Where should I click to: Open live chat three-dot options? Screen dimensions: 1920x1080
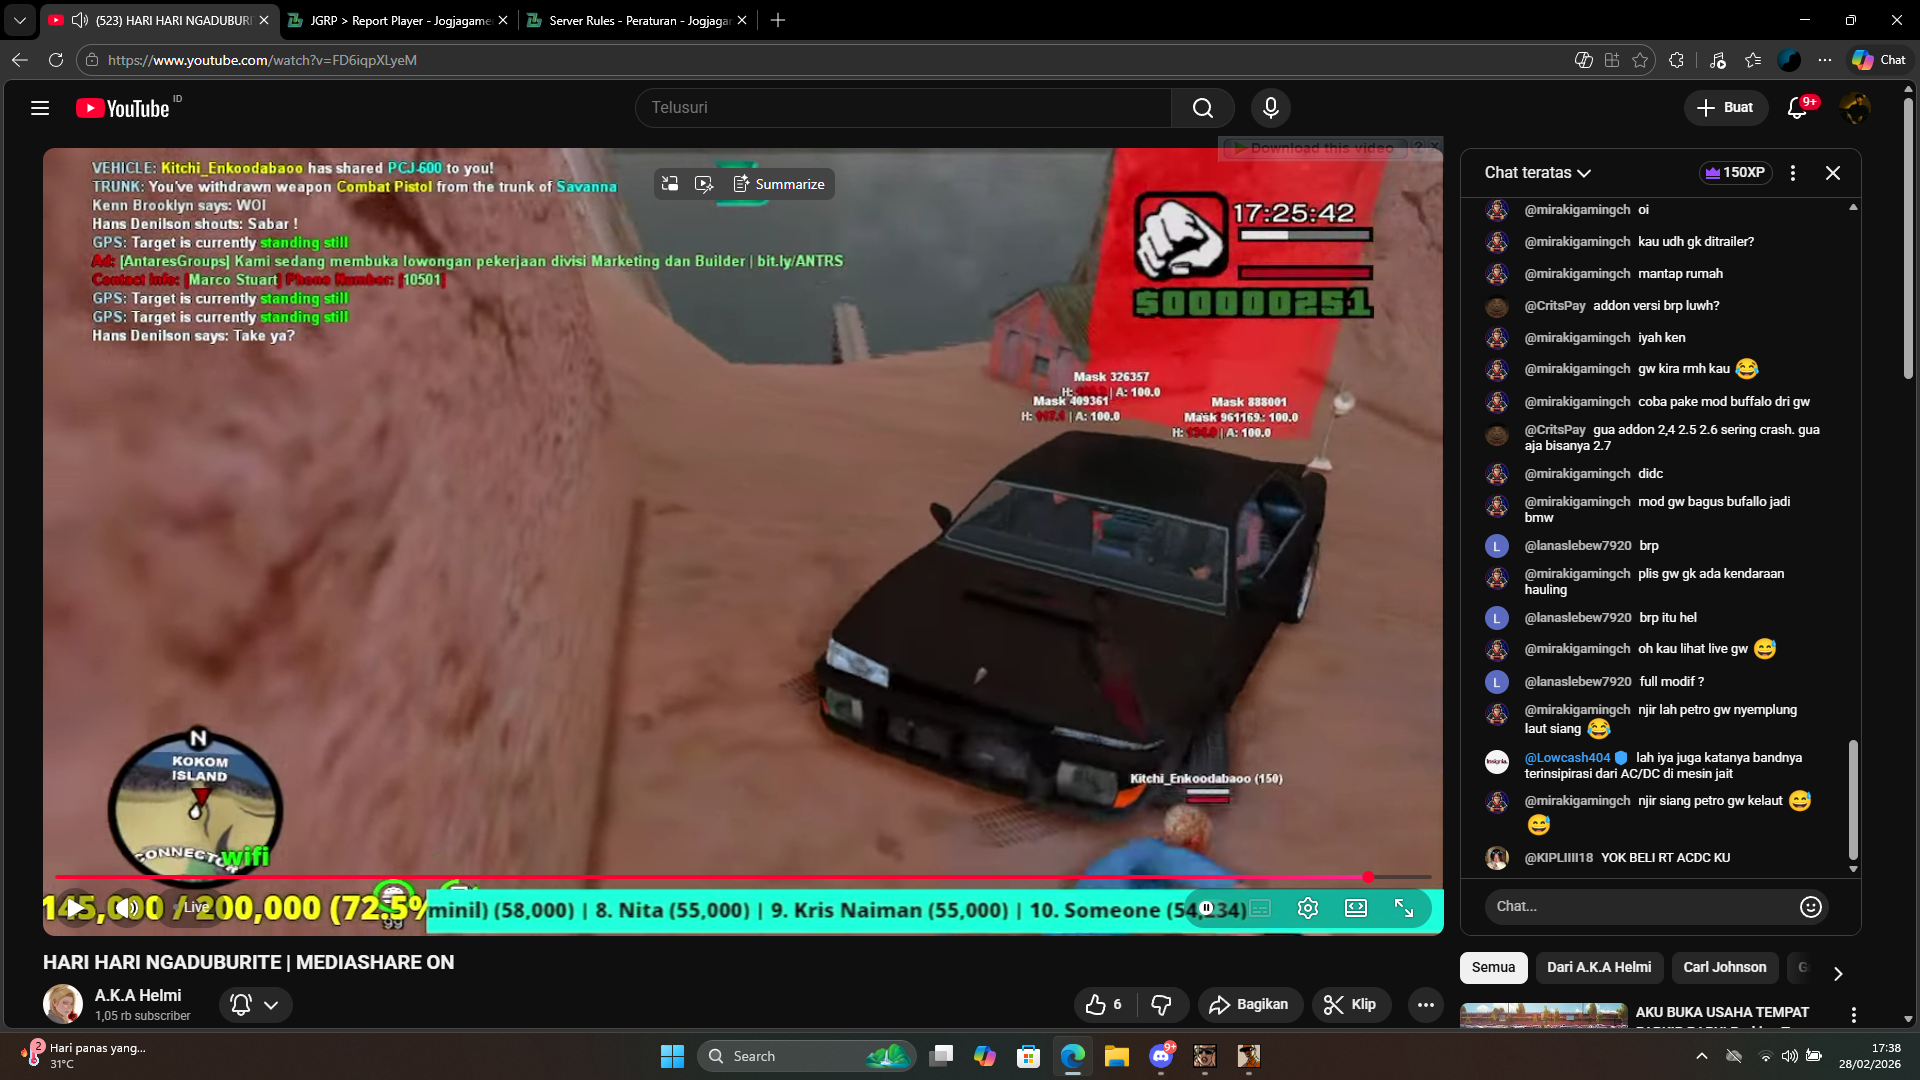pos(1793,173)
